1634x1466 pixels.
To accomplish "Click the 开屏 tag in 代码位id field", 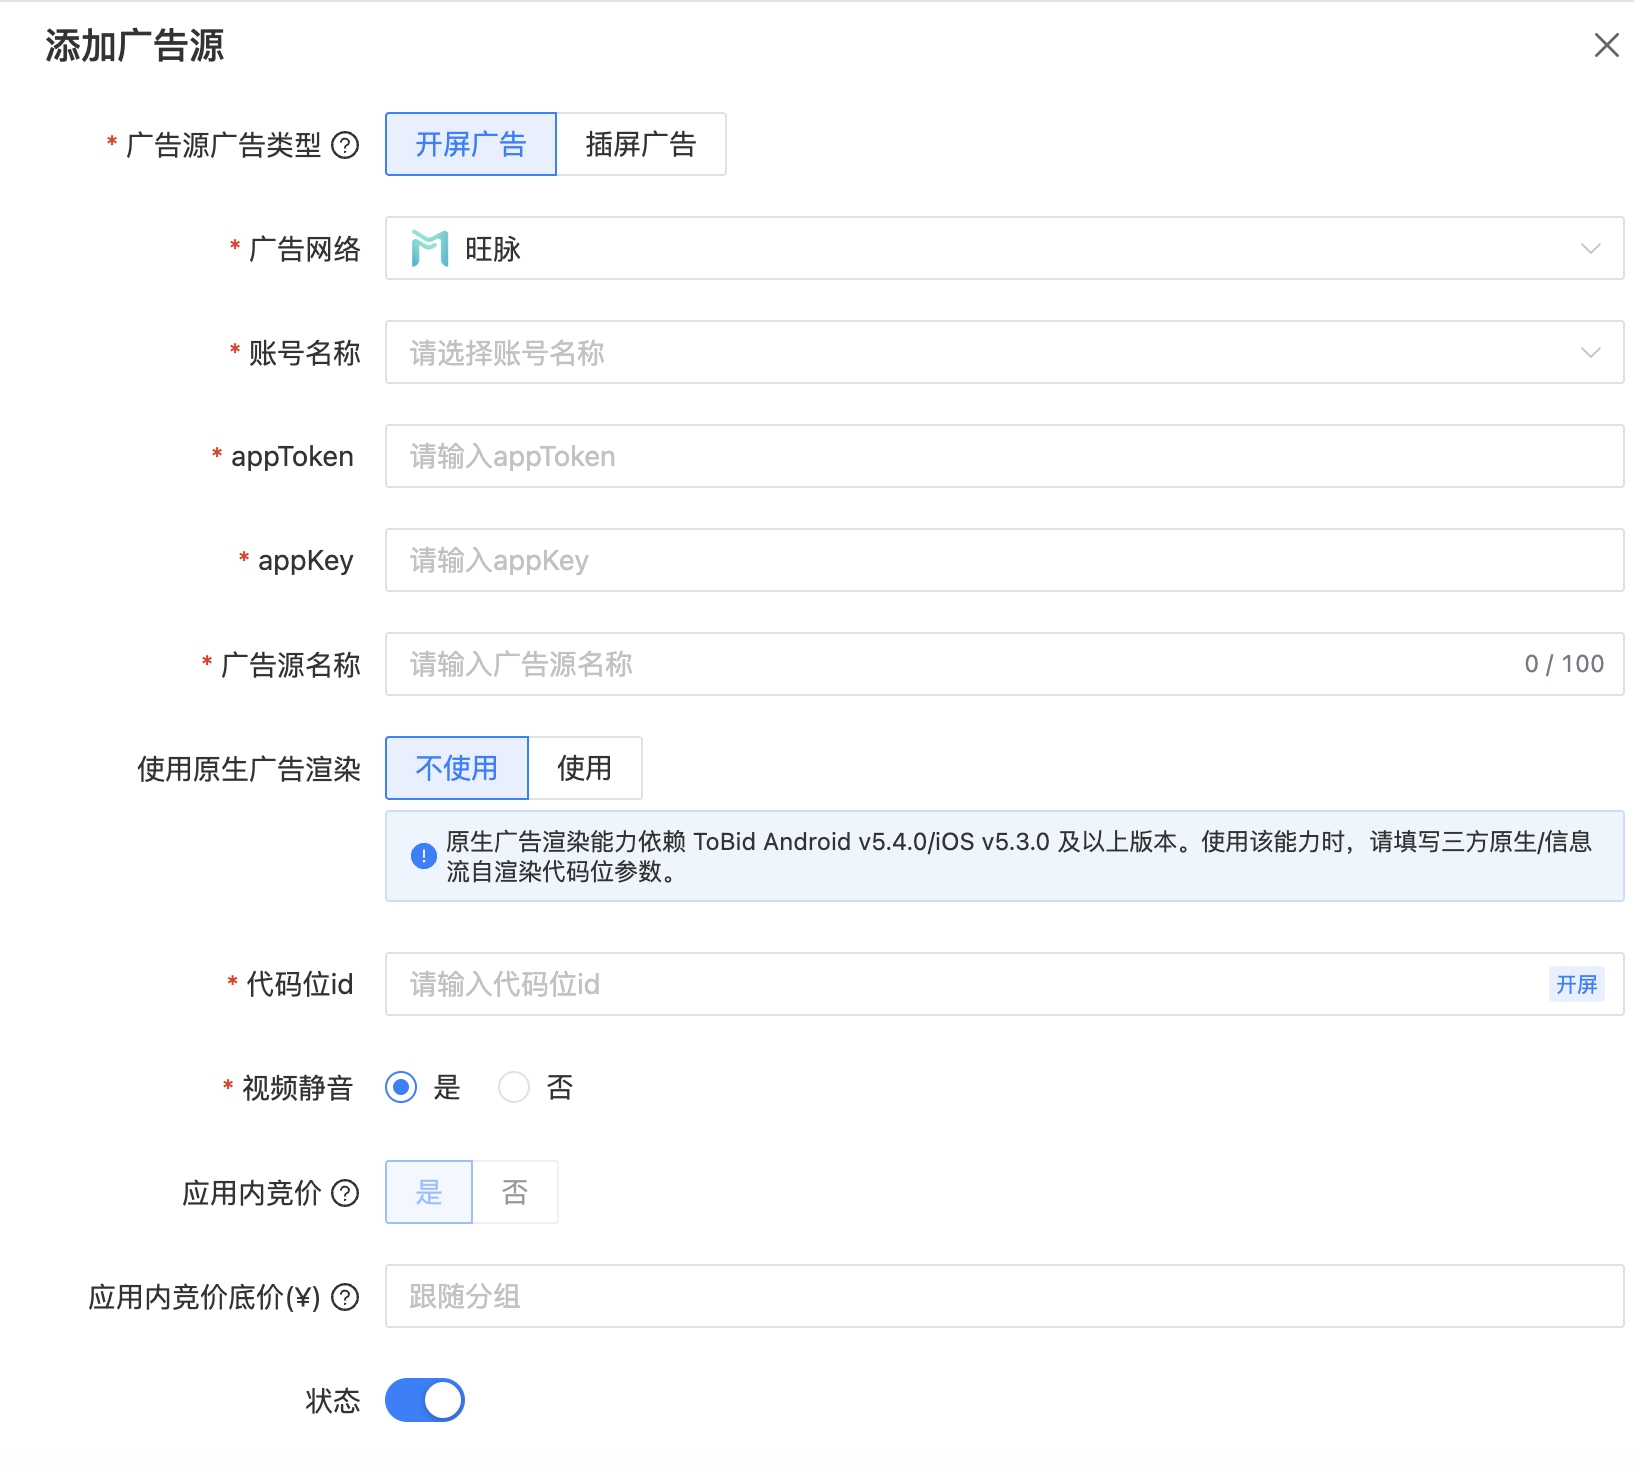I will [x=1577, y=985].
